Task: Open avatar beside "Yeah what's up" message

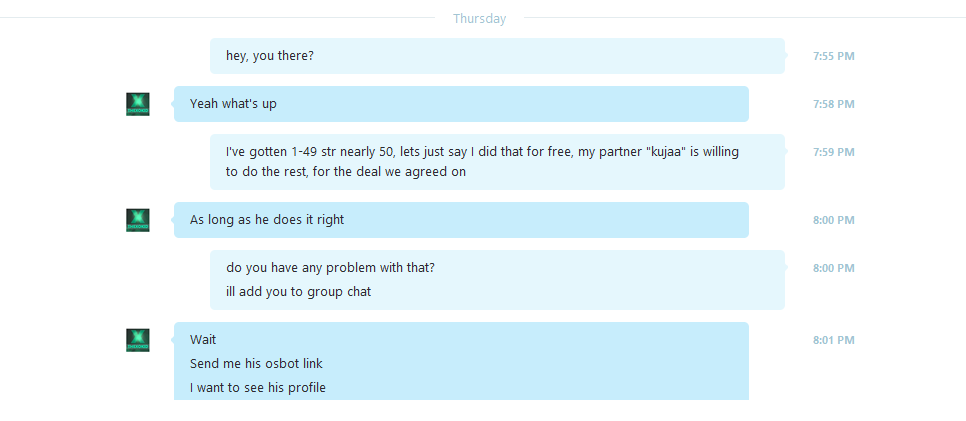Action: tap(137, 104)
